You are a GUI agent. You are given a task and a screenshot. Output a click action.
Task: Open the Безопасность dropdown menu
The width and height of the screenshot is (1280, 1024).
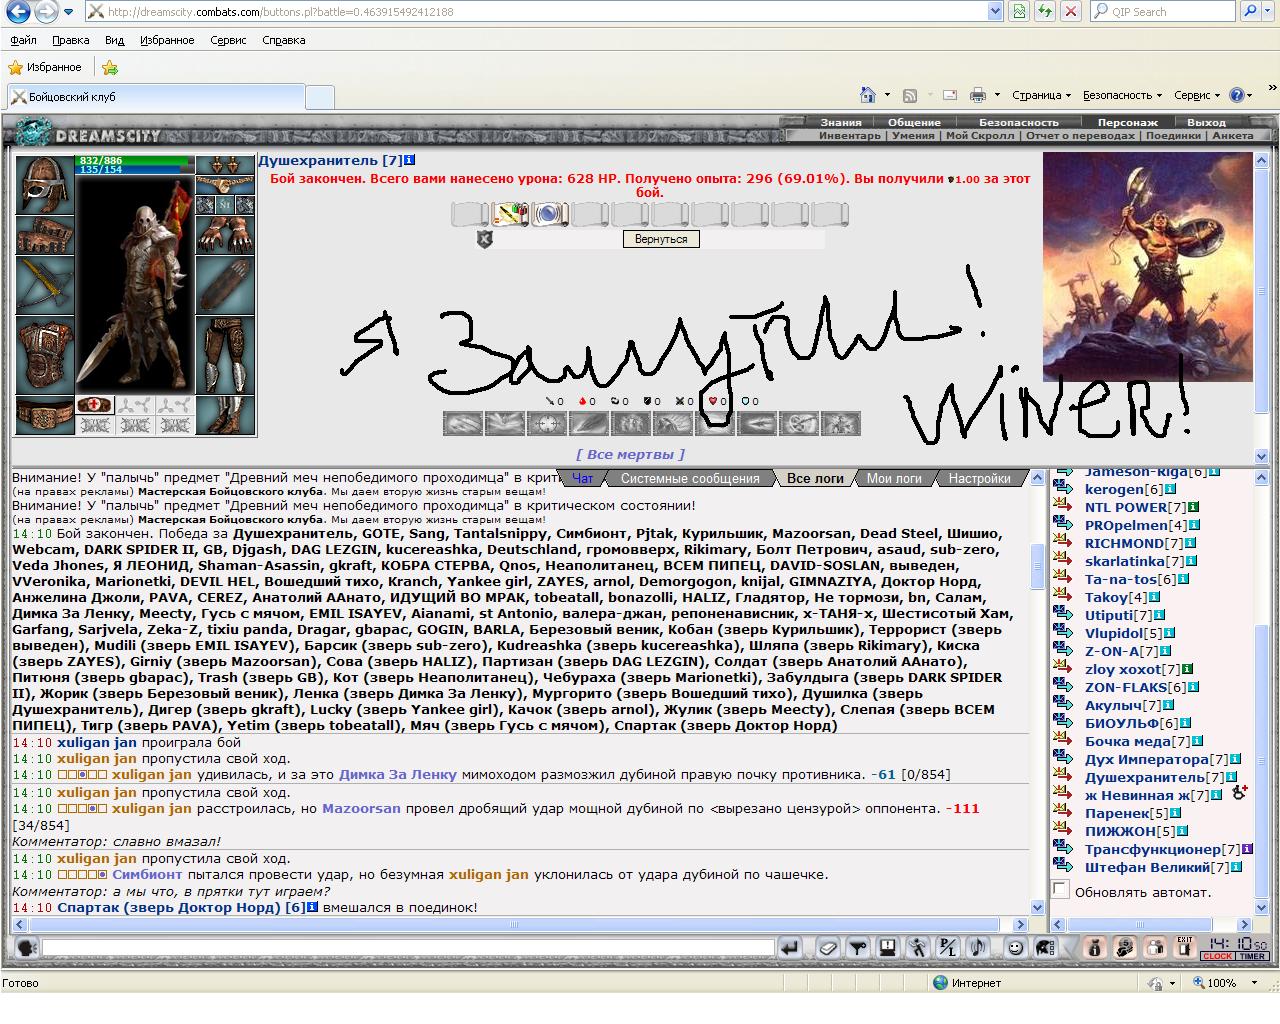click(x=1122, y=95)
